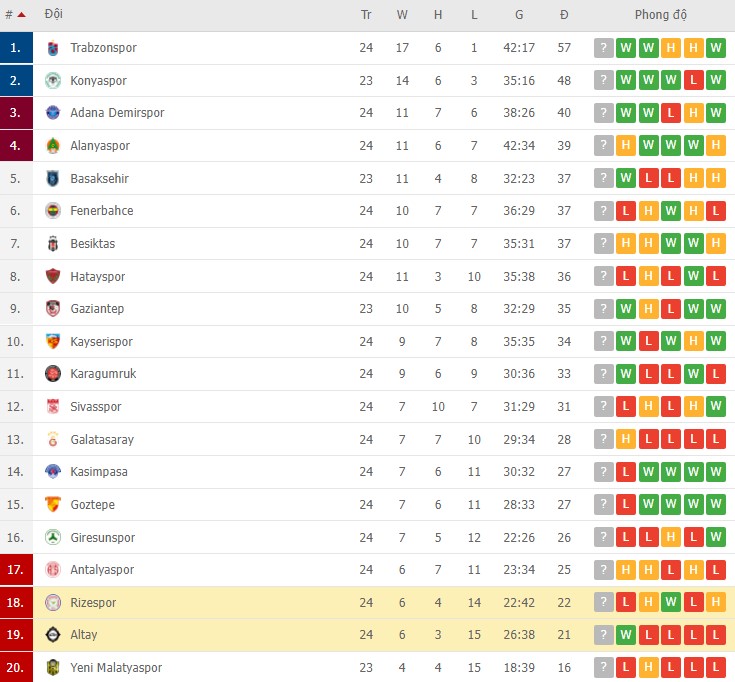The image size is (735, 682).
Task: Click the Galatasaray club logo
Action: click(x=53, y=440)
